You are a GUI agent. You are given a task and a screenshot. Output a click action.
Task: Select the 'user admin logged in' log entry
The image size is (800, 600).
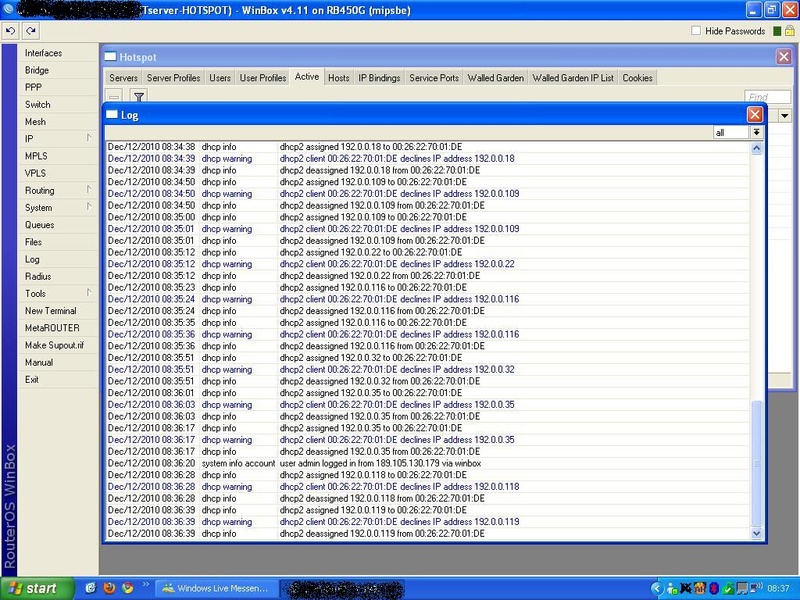[x=428, y=463]
